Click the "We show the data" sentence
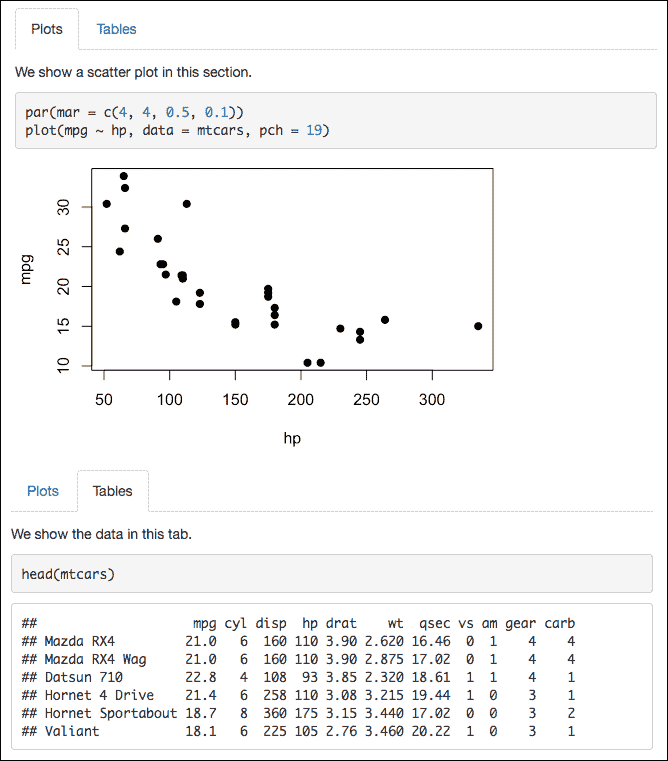Viewport: 668px width, 761px height. coord(101,534)
